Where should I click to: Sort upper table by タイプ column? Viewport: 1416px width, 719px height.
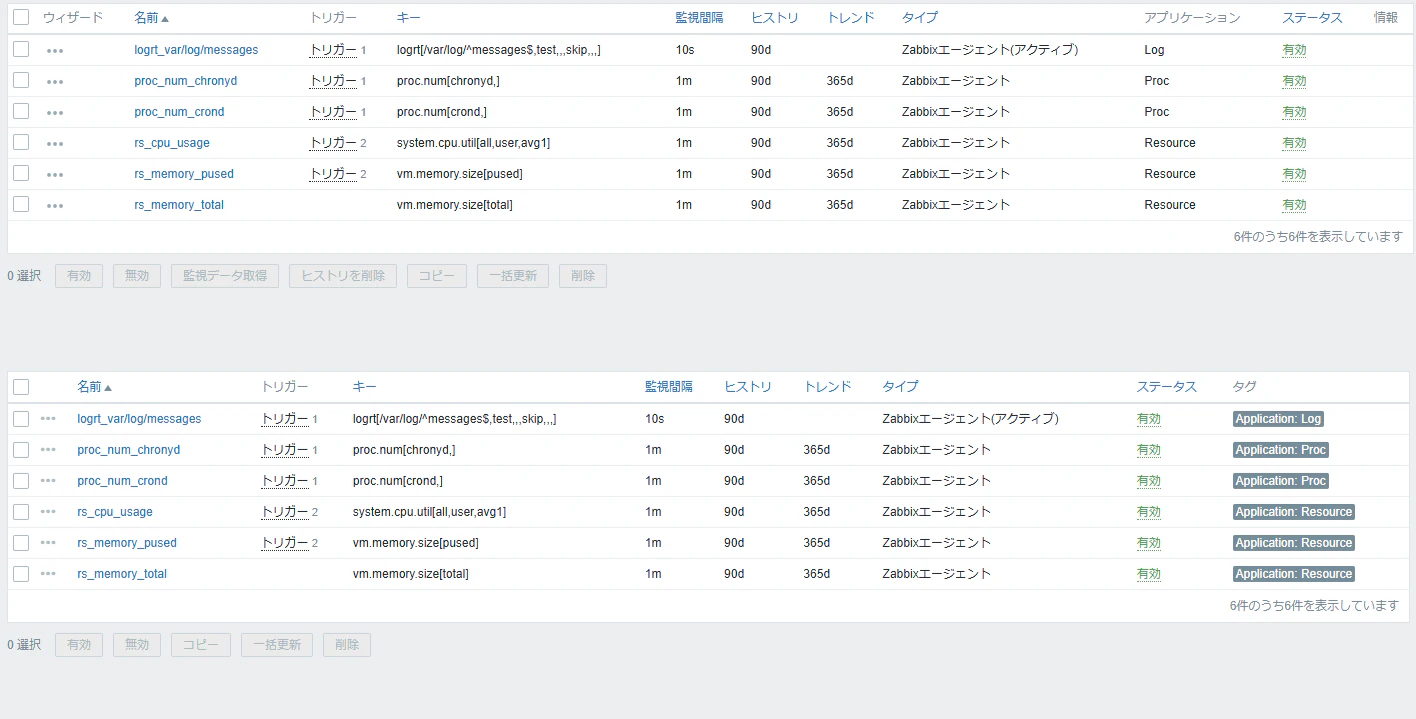click(920, 18)
